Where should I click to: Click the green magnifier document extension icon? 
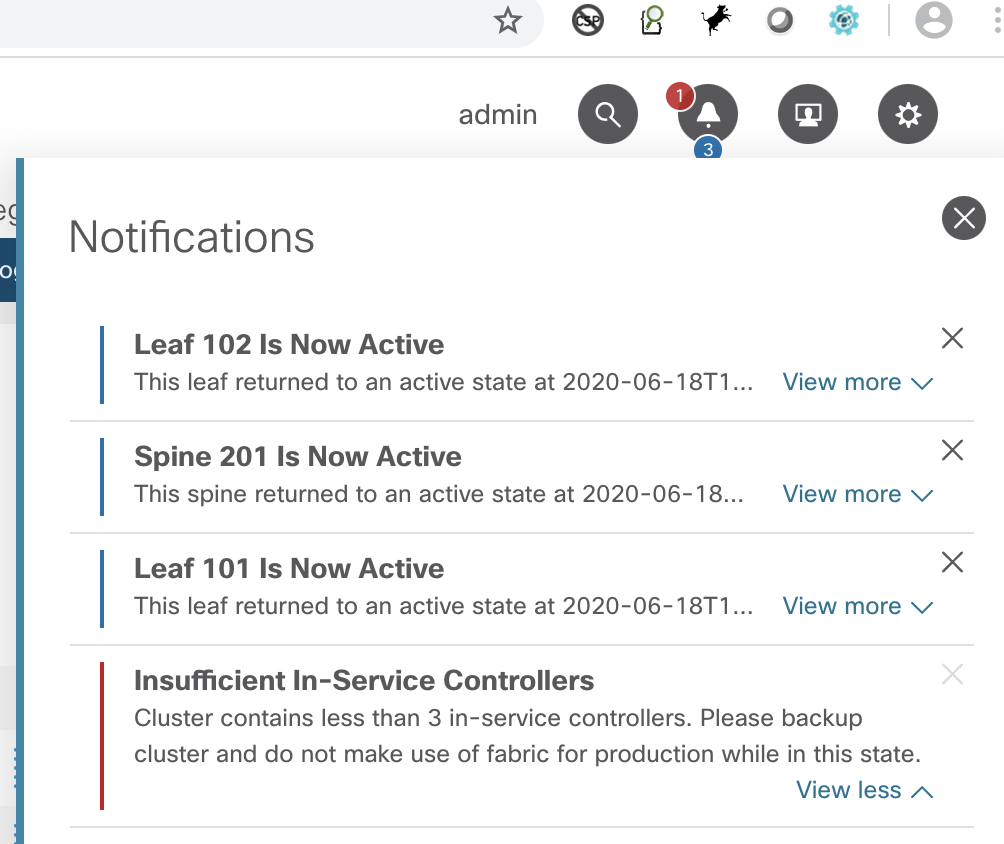tap(652, 20)
